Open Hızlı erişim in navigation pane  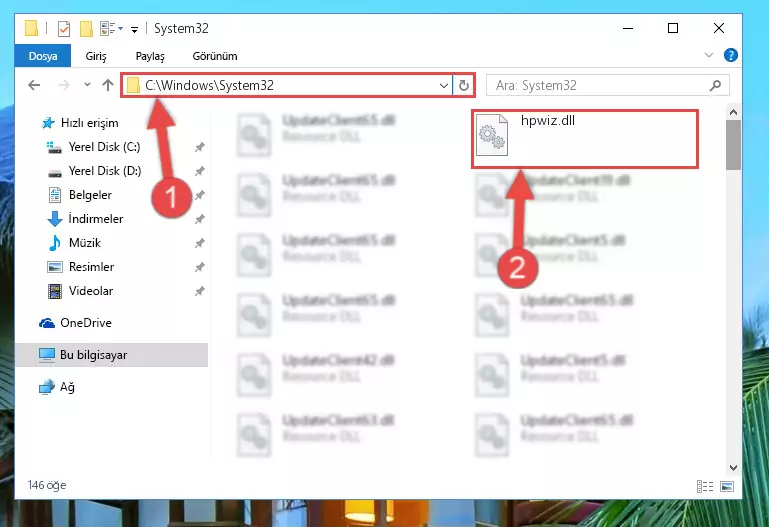[x=89, y=123]
